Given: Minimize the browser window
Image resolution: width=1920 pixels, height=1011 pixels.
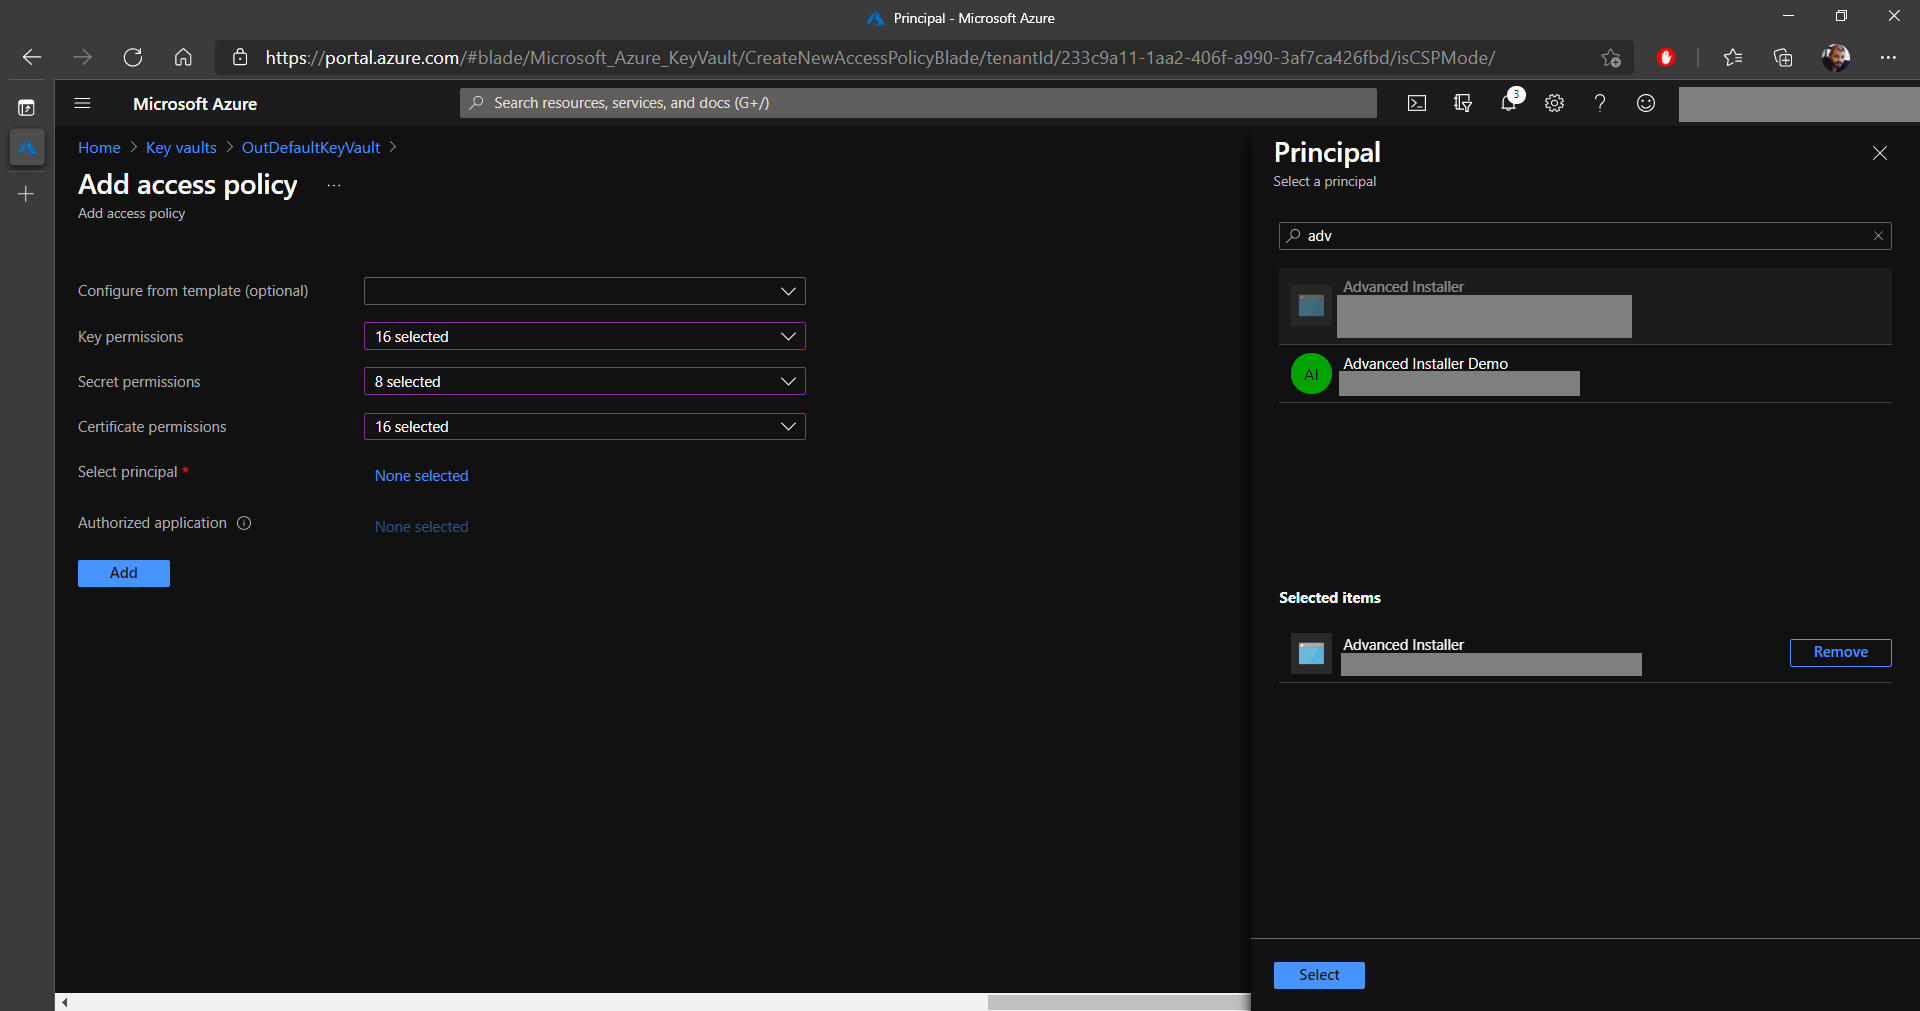Looking at the screenshot, I should 1789,16.
